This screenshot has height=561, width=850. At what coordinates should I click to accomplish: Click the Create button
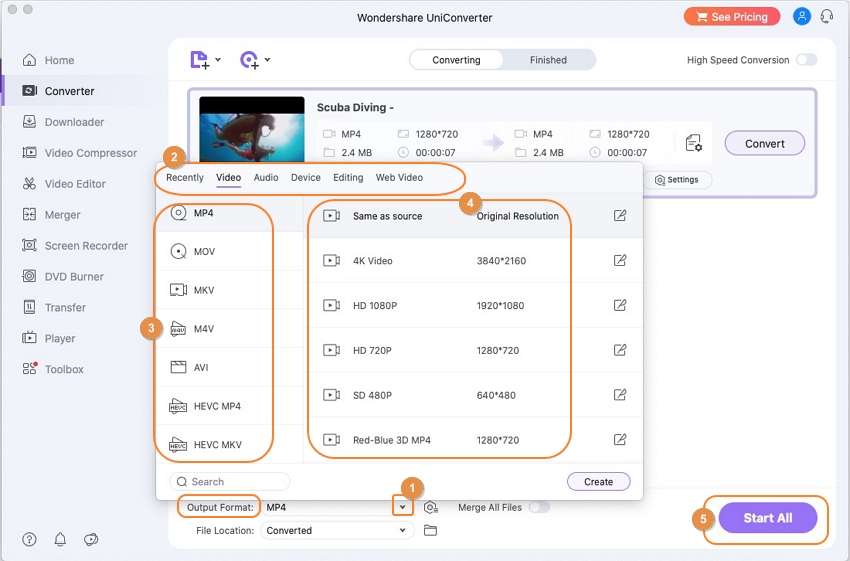pyautogui.click(x=598, y=482)
